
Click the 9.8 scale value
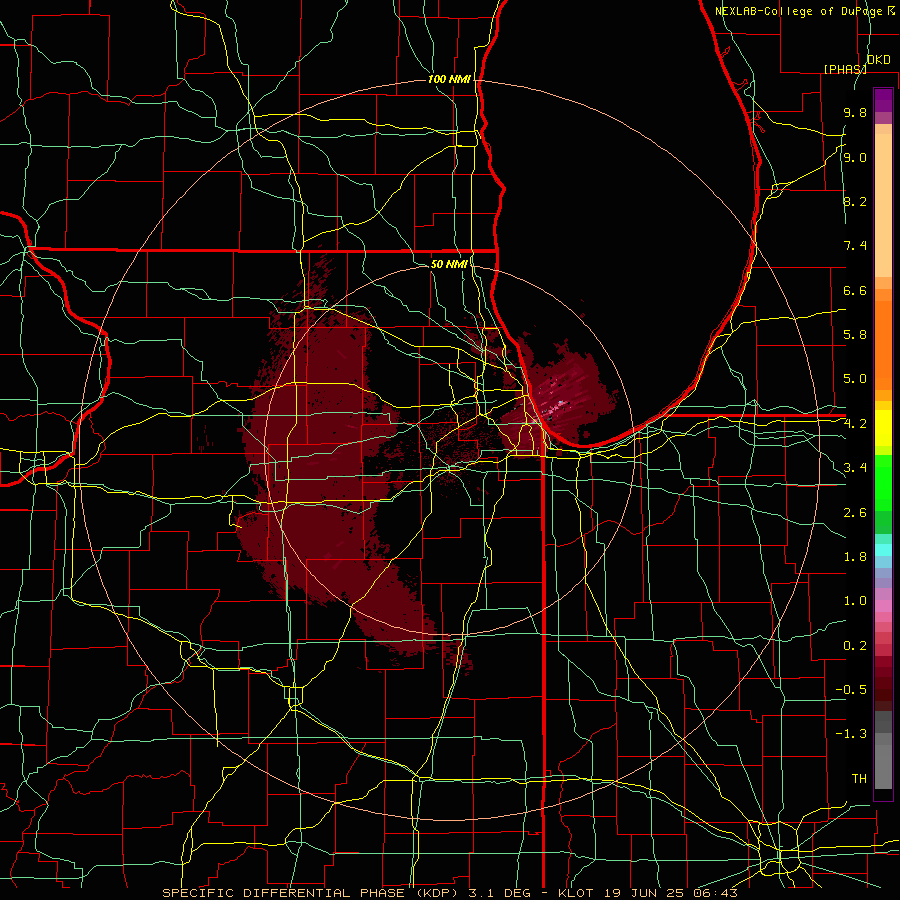pos(855,112)
